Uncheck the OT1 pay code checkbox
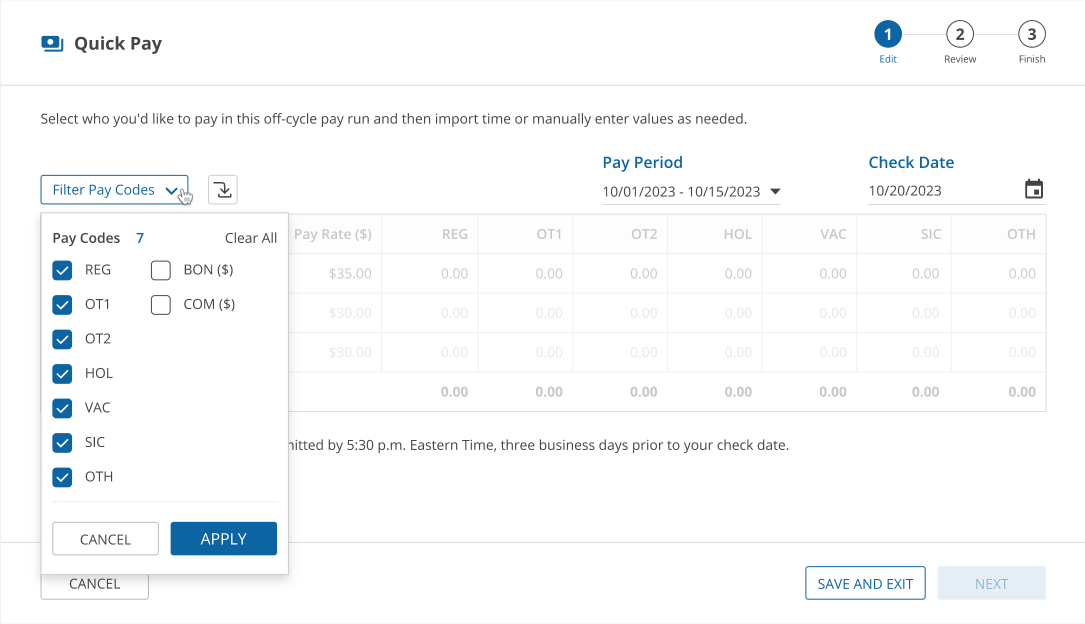Viewport: 1085px width, 624px height. click(62, 305)
